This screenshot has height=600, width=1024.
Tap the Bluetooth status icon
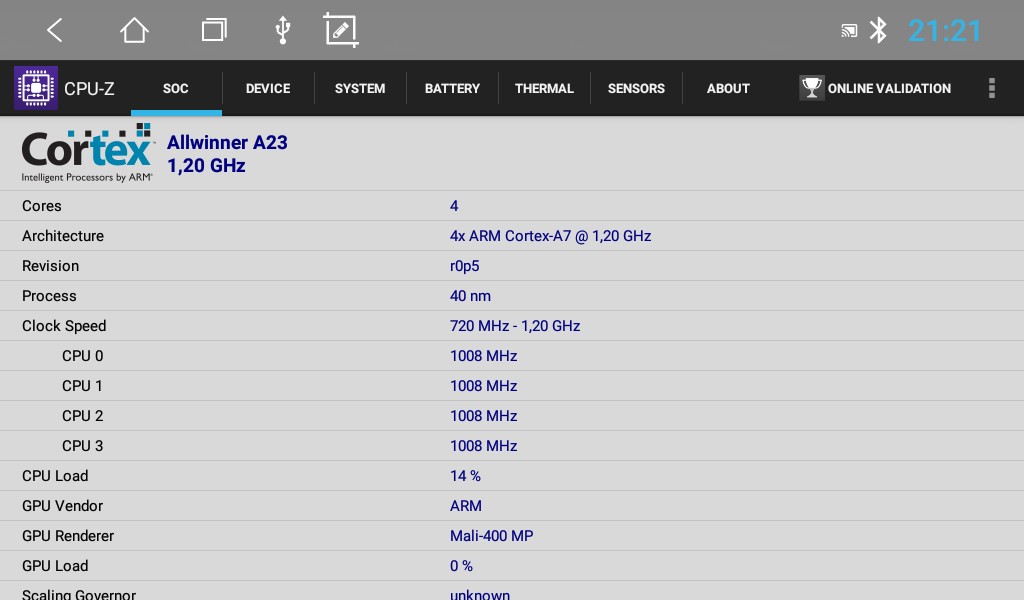878,30
